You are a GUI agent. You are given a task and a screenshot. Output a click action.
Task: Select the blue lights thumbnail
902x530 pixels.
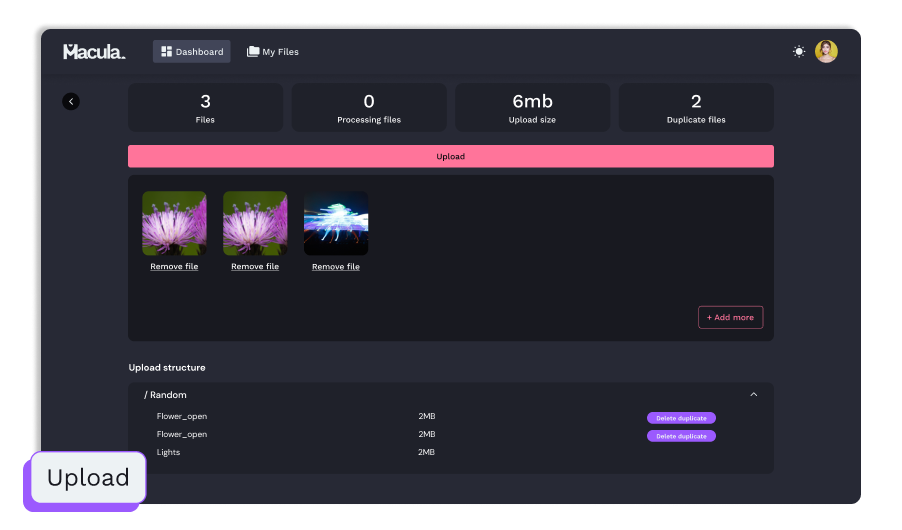[336, 223]
